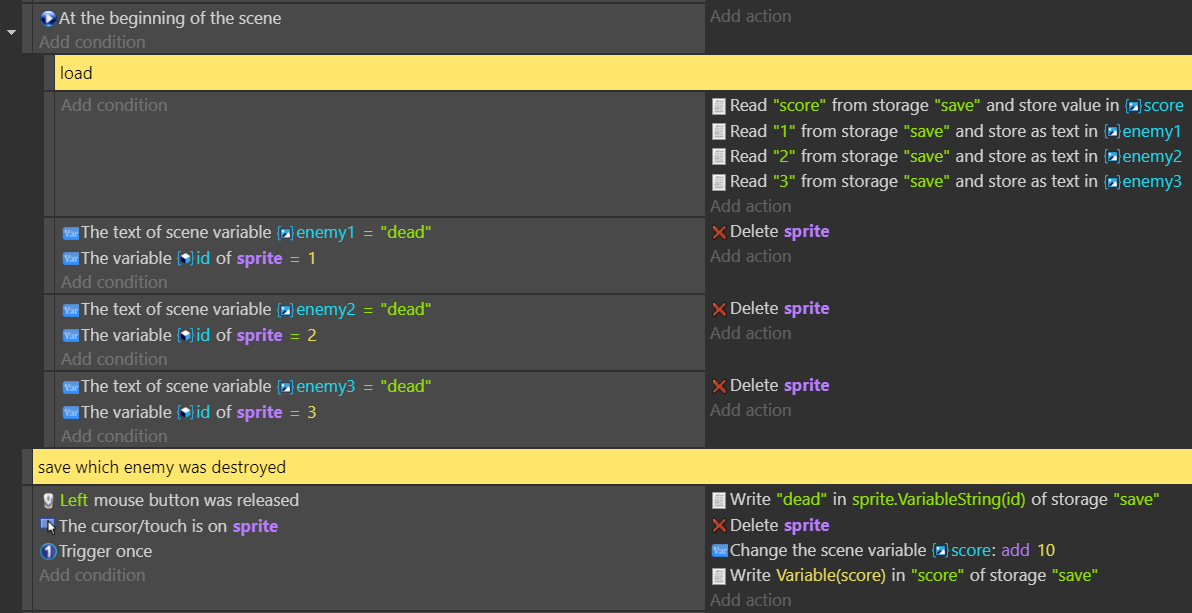This screenshot has width=1192, height=613.
Task: Select condition text enemy2 = "dead"
Action: (256, 310)
